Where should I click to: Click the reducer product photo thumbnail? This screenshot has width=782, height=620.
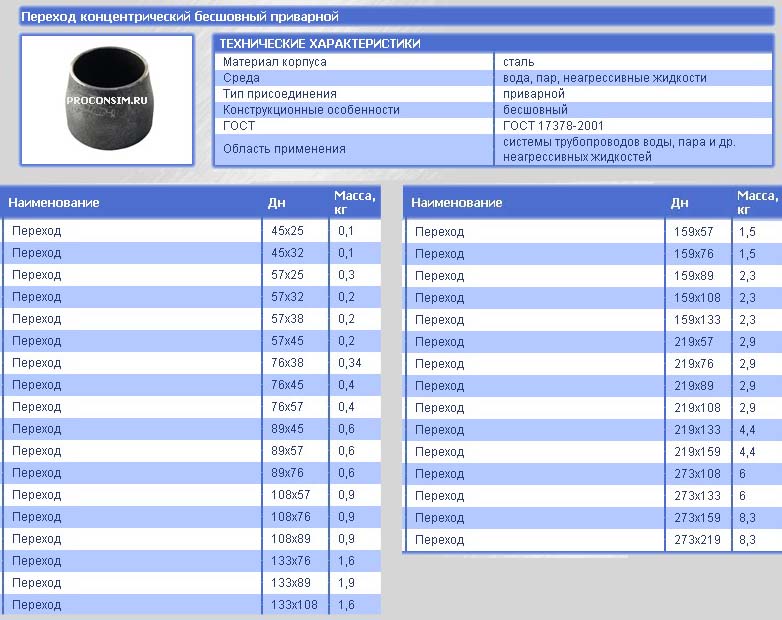(x=107, y=99)
